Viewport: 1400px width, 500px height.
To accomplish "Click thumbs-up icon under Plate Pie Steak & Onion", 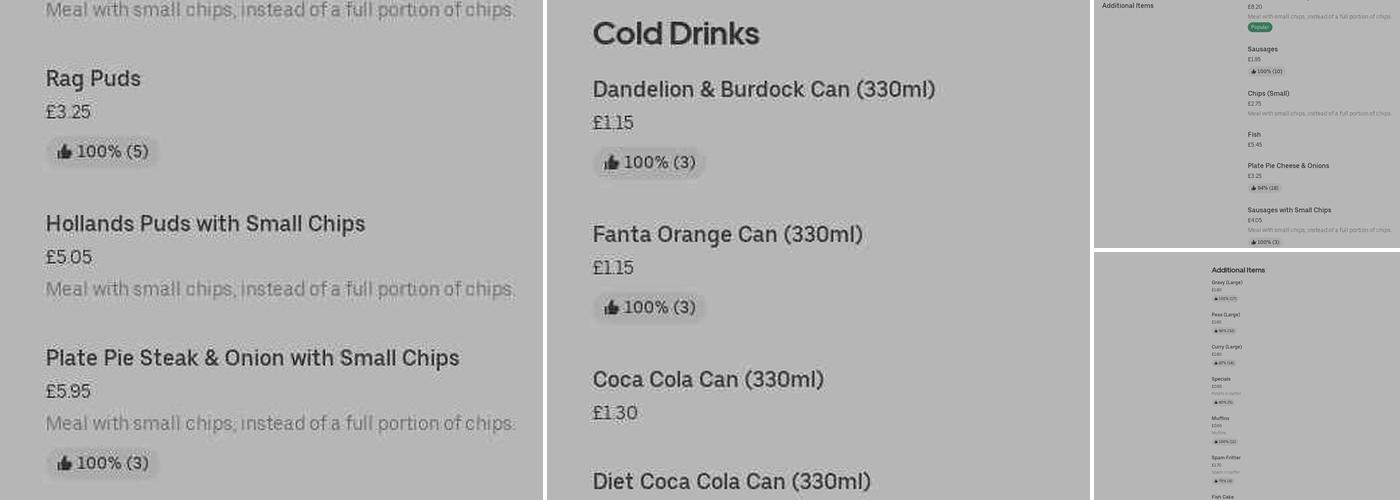I will point(64,463).
